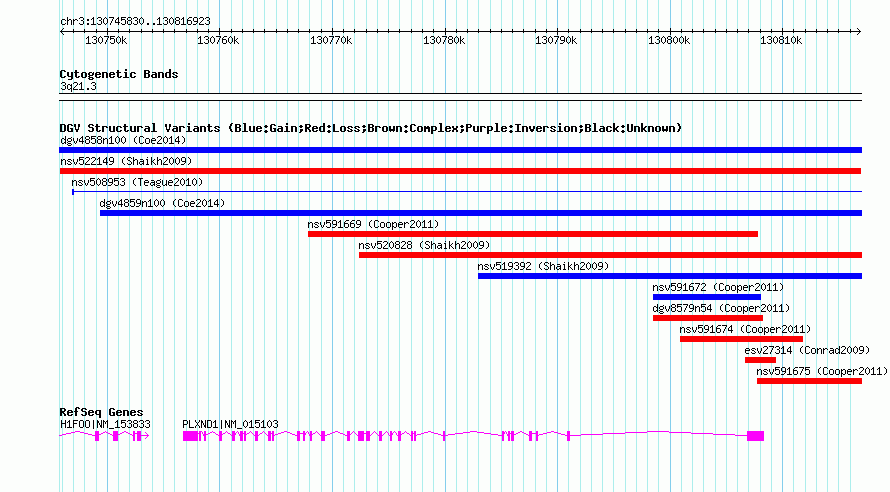Click the red bar under nsv591674

point(741,339)
